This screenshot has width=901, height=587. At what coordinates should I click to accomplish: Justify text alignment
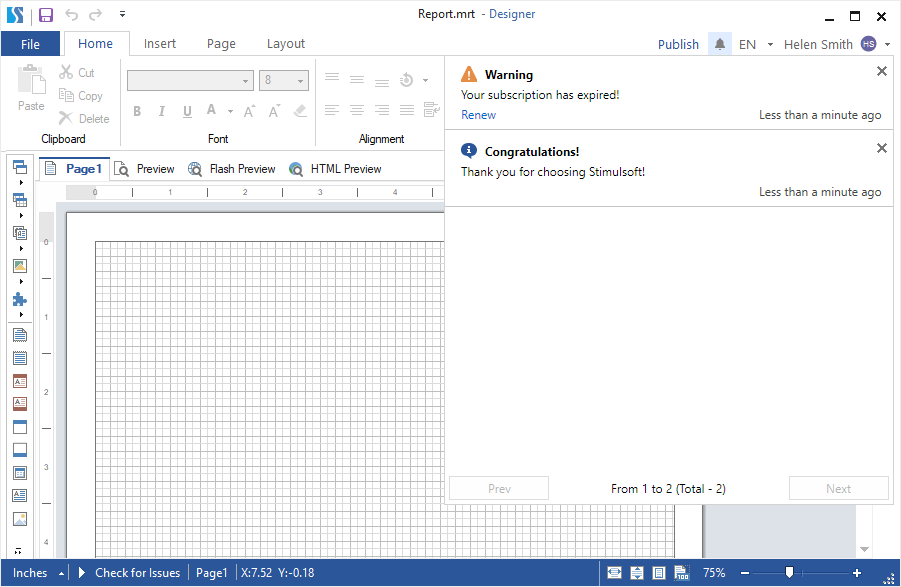[407, 110]
